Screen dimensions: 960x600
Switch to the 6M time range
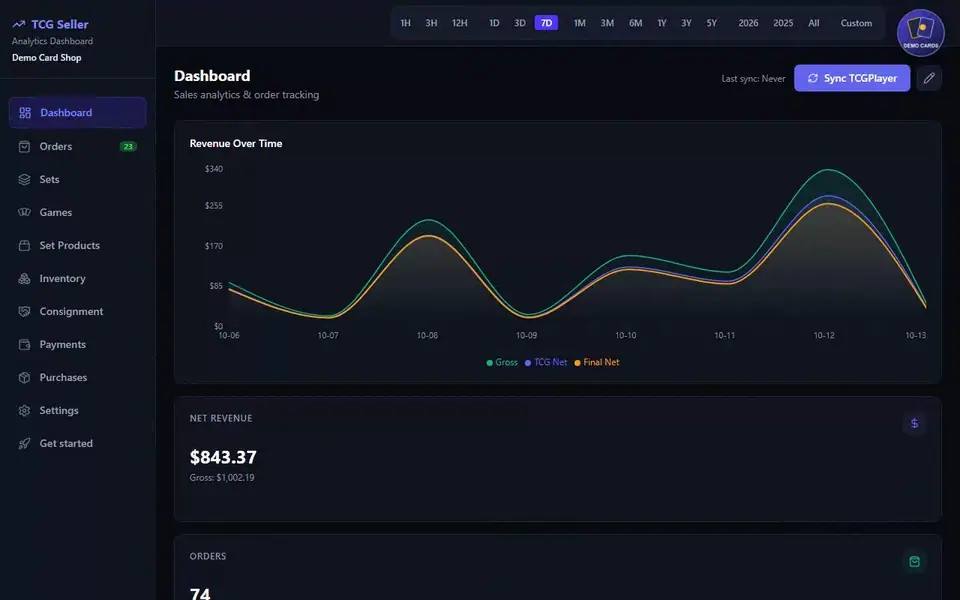(636, 23)
